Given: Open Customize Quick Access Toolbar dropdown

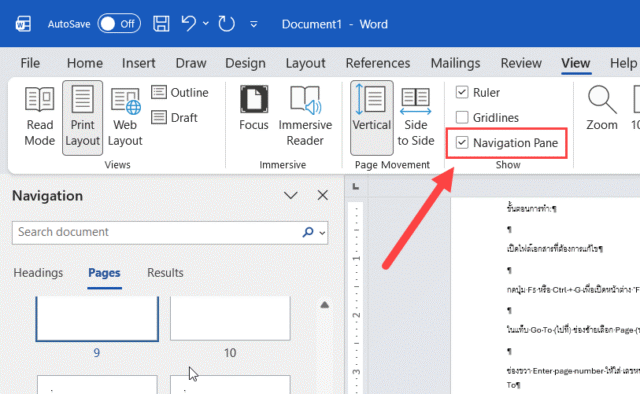Looking at the screenshot, I should pyautogui.click(x=253, y=24).
